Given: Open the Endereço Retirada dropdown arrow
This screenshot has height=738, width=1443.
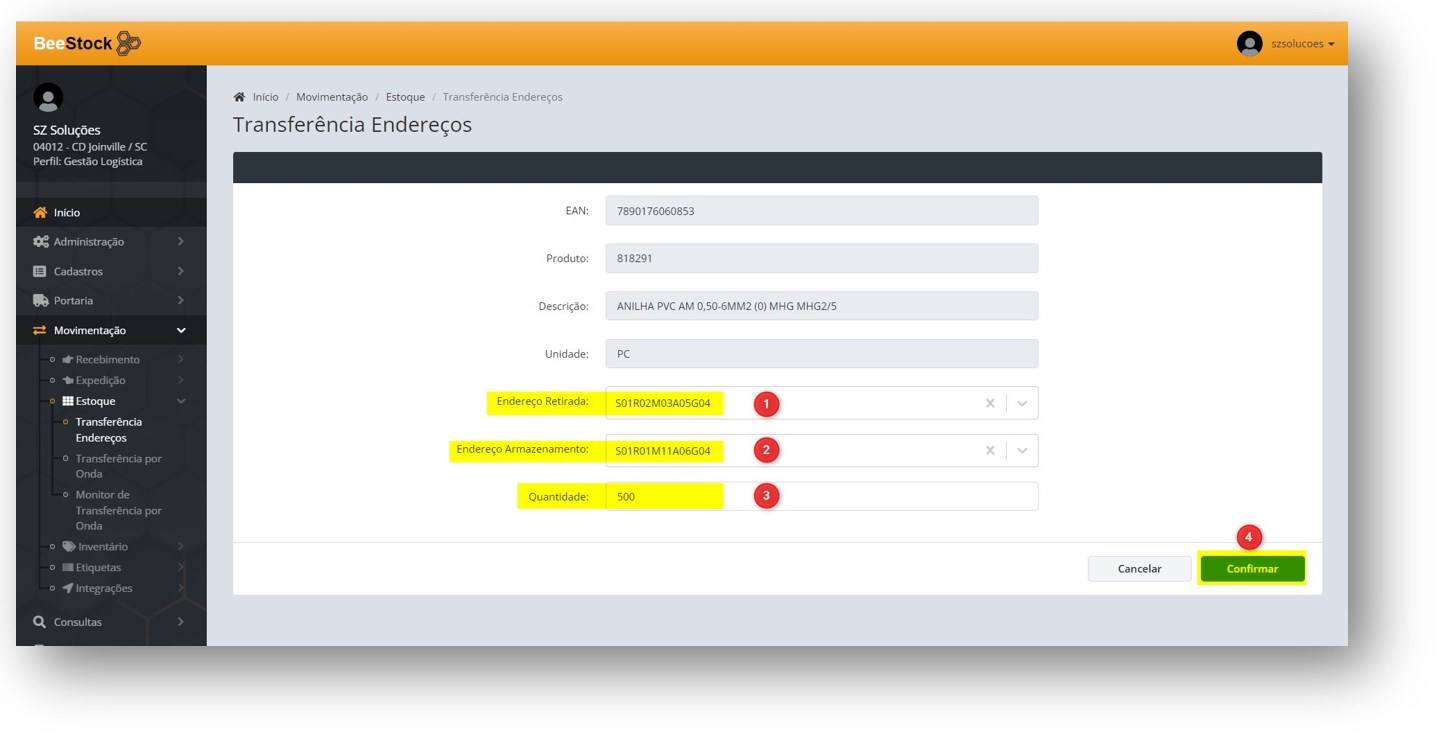Looking at the screenshot, I should point(1022,403).
